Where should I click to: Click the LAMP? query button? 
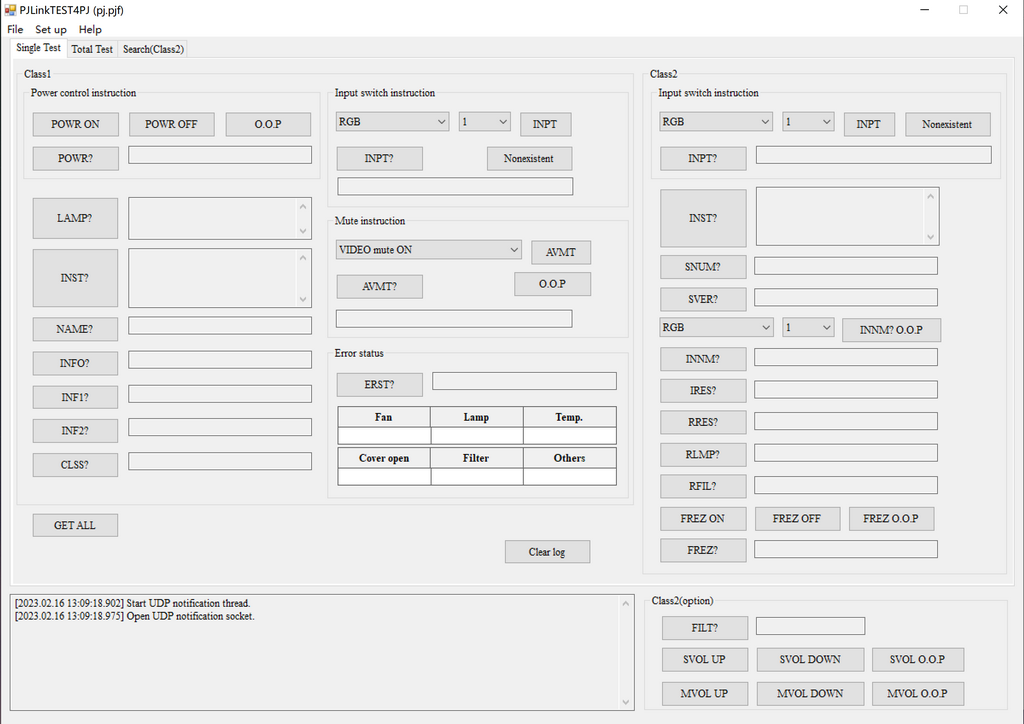point(75,218)
